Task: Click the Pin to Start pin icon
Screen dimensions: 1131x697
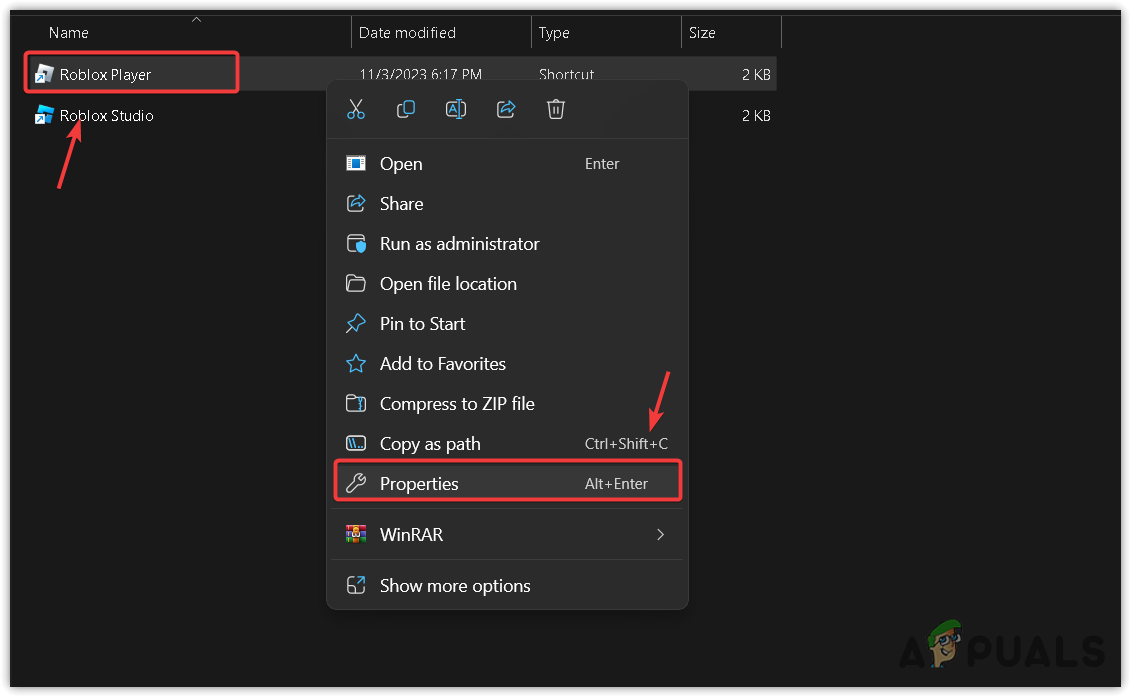Action: click(x=356, y=324)
